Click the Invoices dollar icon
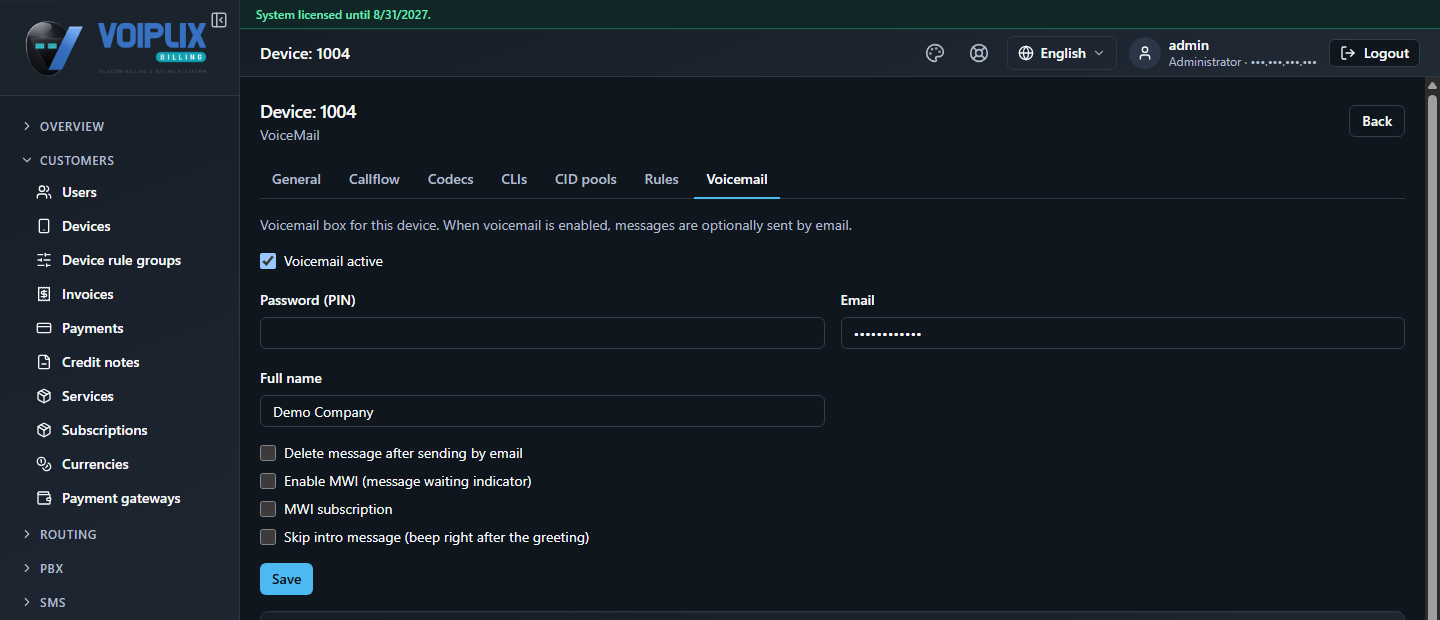 [x=44, y=294]
